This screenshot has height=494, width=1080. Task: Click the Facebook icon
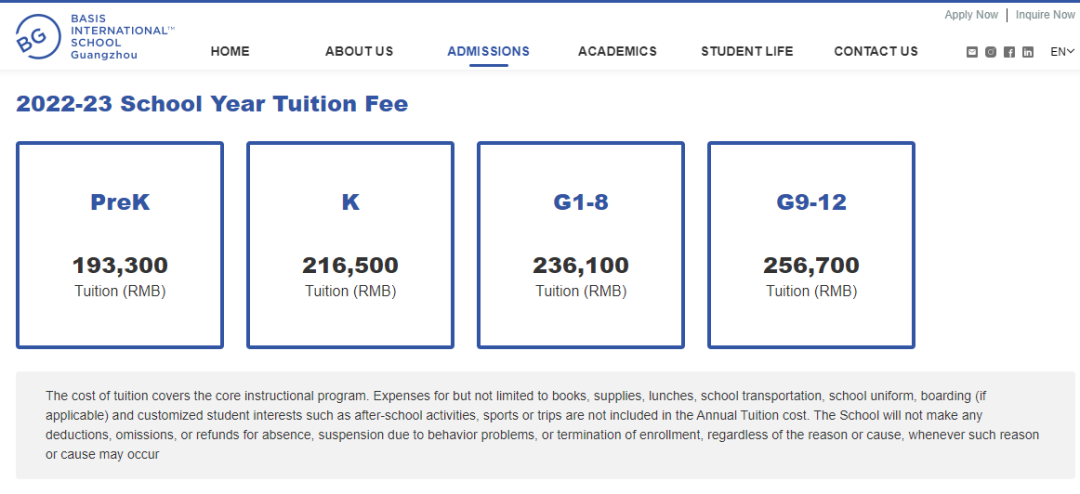(x=1009, y=52)
